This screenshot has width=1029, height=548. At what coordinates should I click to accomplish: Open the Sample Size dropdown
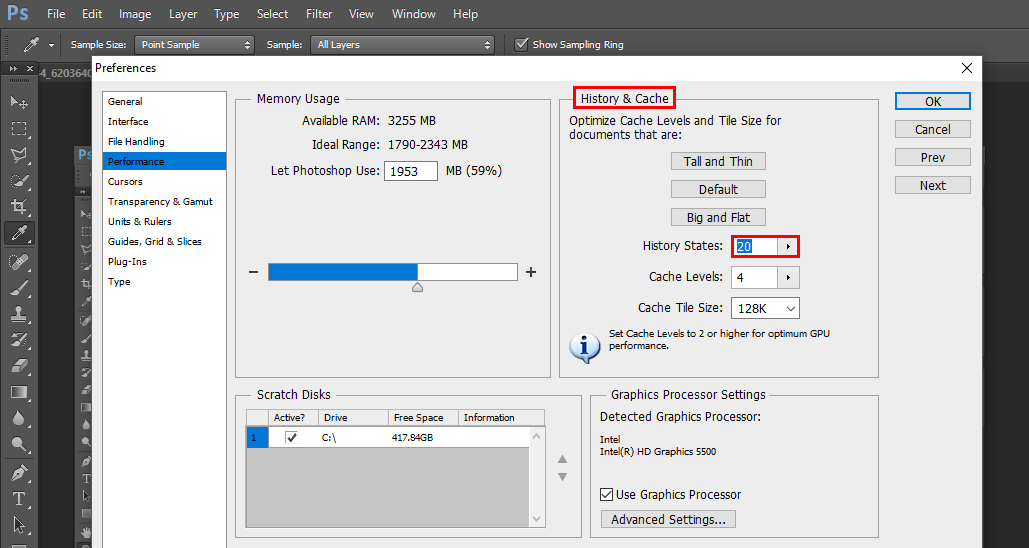pos(194,45)
